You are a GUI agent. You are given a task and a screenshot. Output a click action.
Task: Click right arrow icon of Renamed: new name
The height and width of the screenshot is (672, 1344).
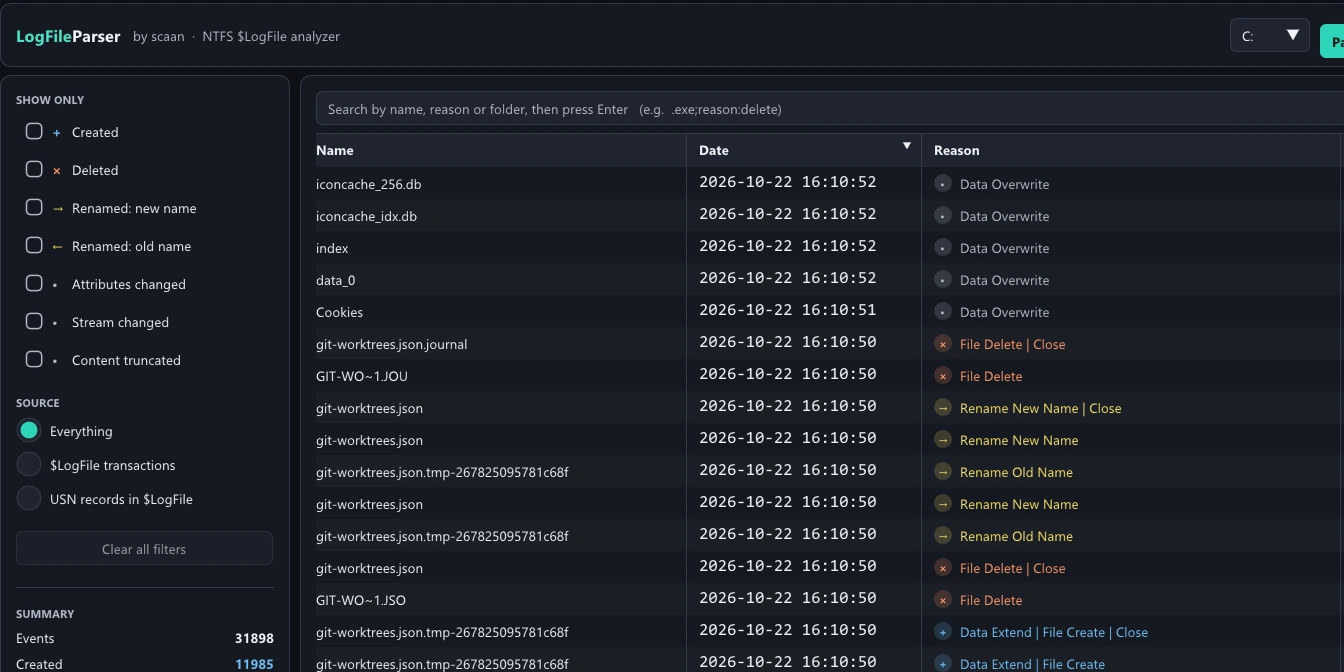(57, 209)
